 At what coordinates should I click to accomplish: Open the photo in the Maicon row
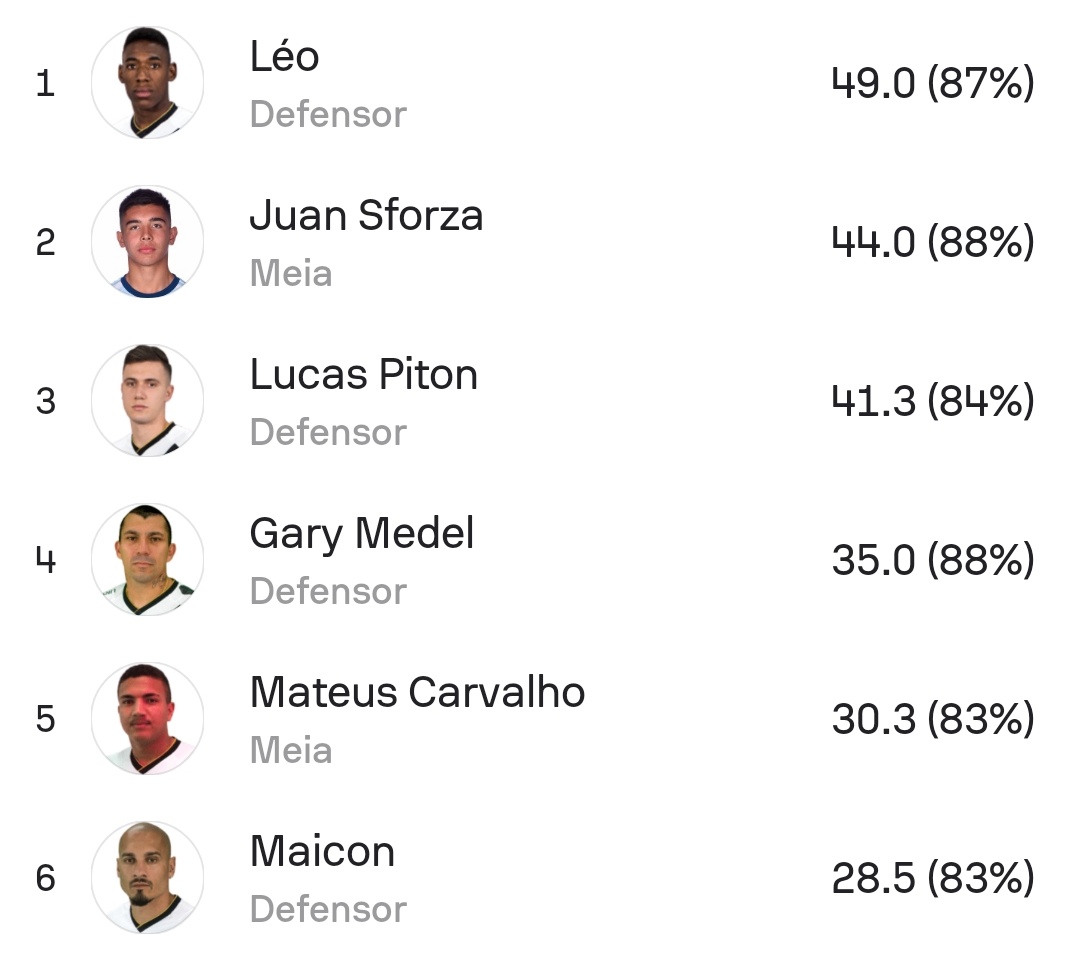pyautogui.click(x=147, y=878)
